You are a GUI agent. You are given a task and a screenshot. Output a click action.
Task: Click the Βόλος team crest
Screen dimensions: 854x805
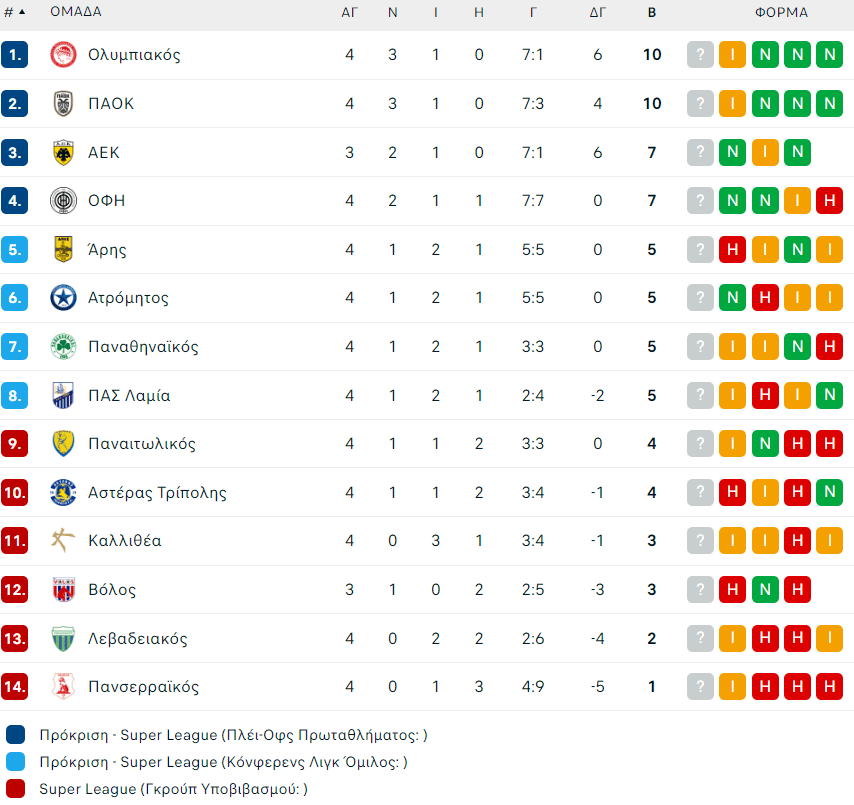coord(63,590)
